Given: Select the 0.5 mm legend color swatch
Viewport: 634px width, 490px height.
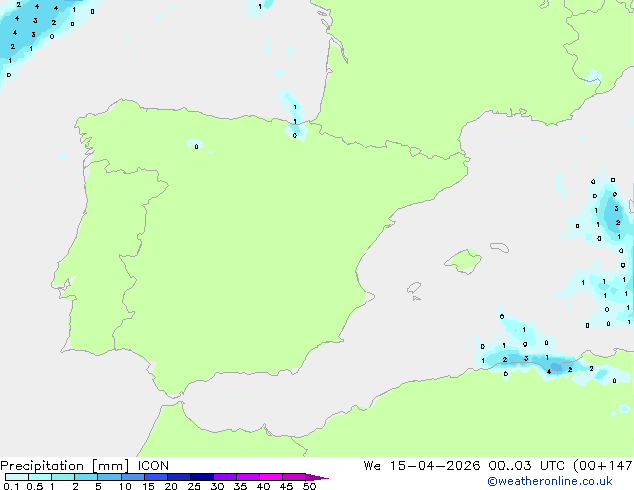Looking at the screenshot, I should [40, 477].
